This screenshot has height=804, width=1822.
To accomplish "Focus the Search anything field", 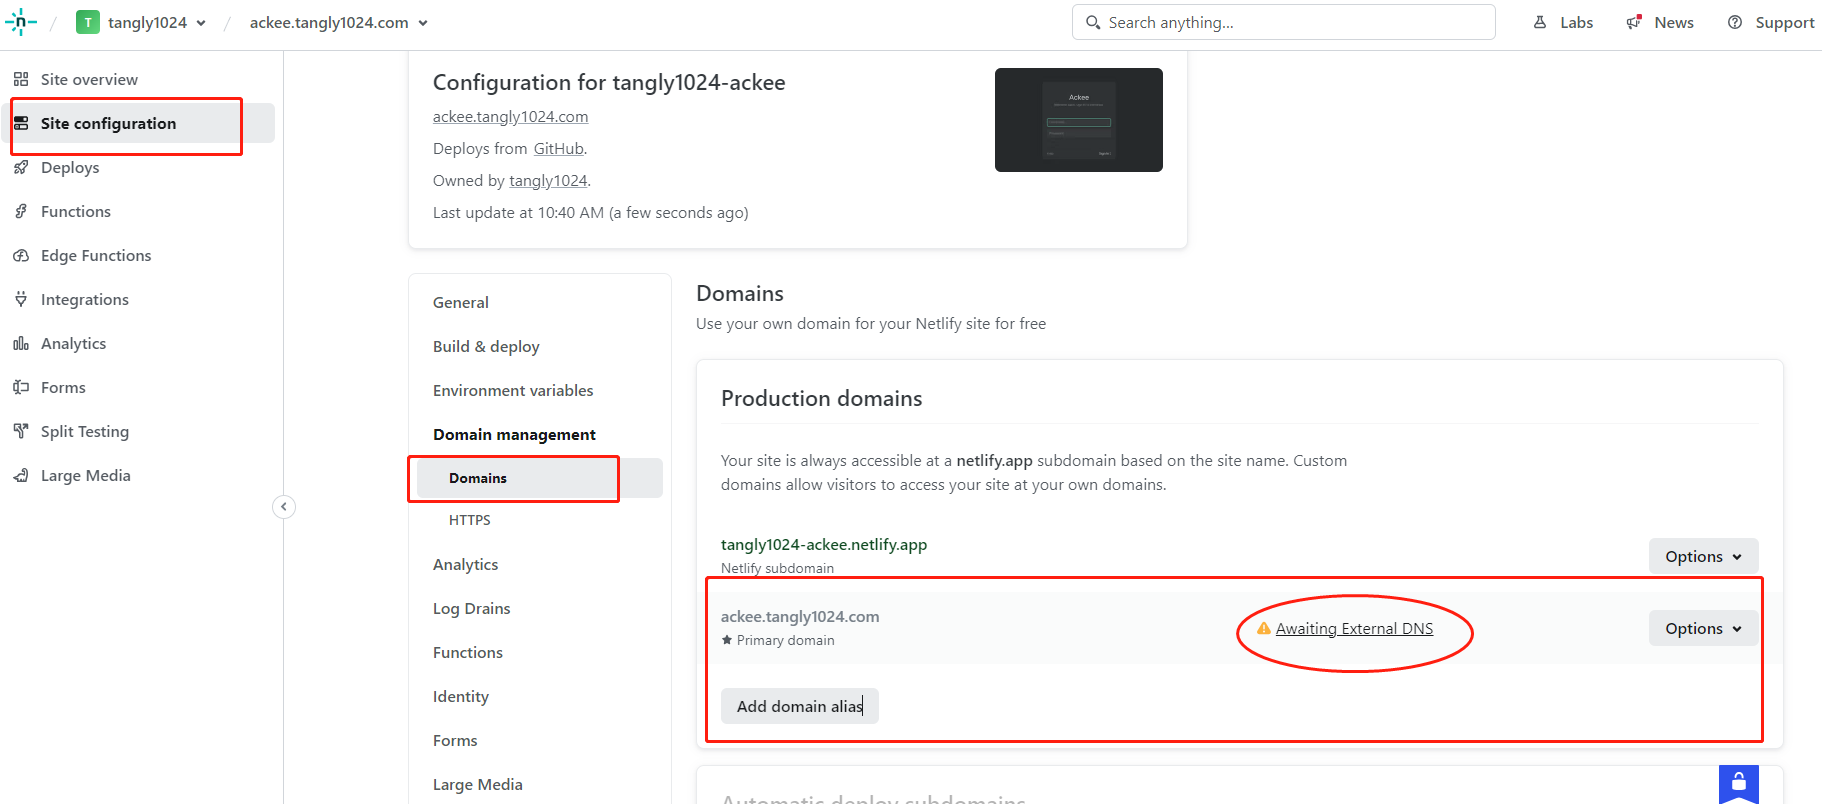I will tap(1284, 22).
